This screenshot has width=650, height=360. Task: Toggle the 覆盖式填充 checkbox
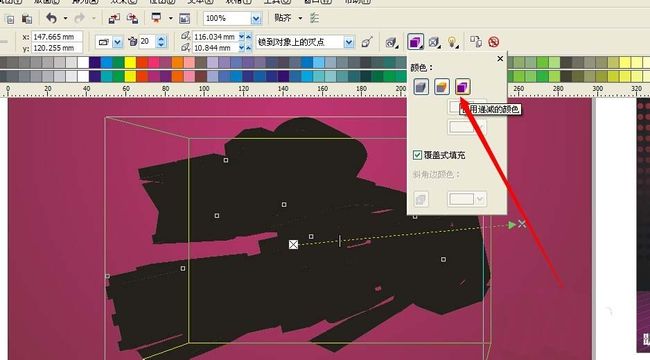(x=417, y=155)
